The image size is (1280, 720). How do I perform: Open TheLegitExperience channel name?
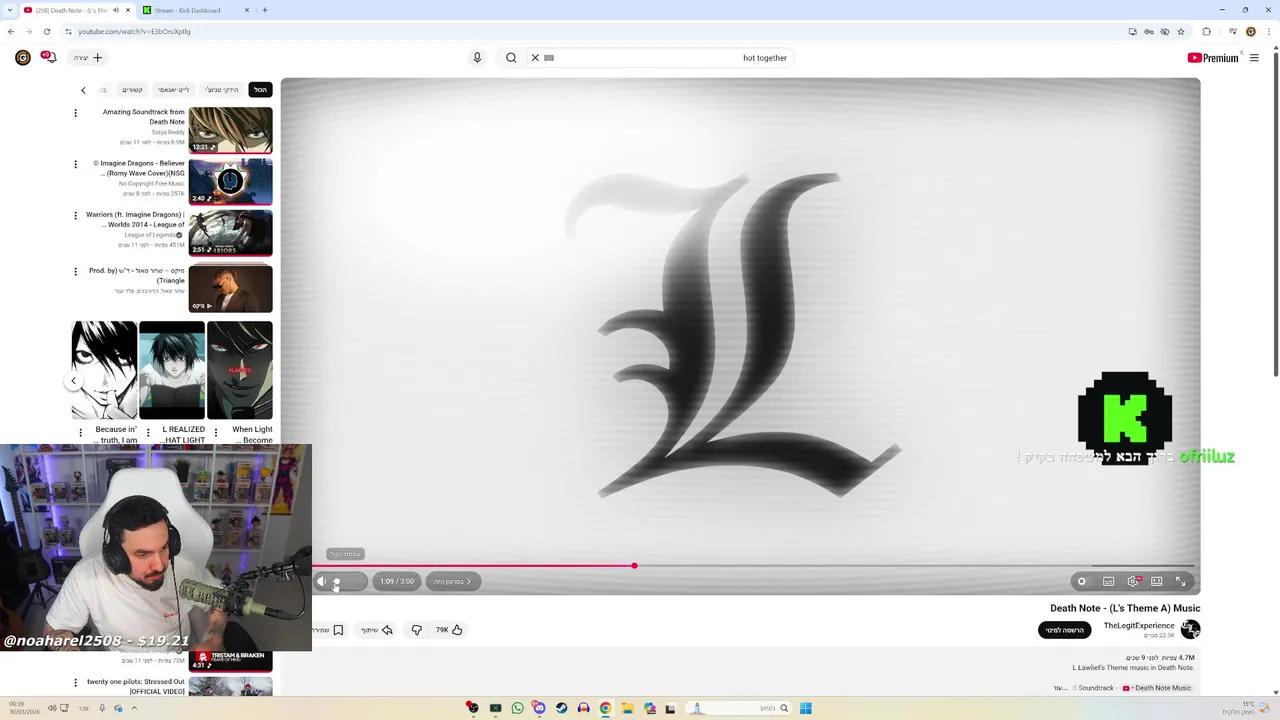point(1139,625)
